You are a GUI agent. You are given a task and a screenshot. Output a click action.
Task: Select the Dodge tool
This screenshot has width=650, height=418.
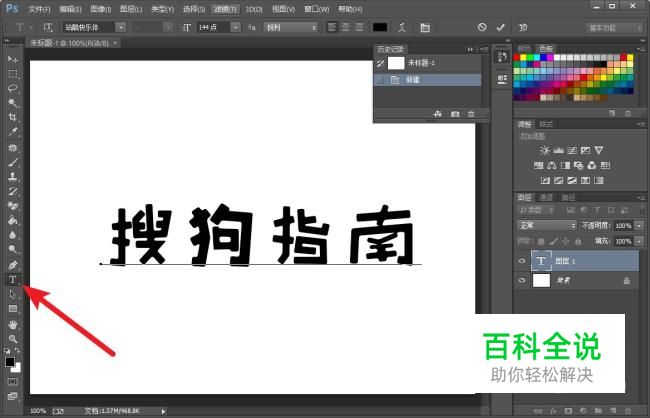click(x=12, y=249)
